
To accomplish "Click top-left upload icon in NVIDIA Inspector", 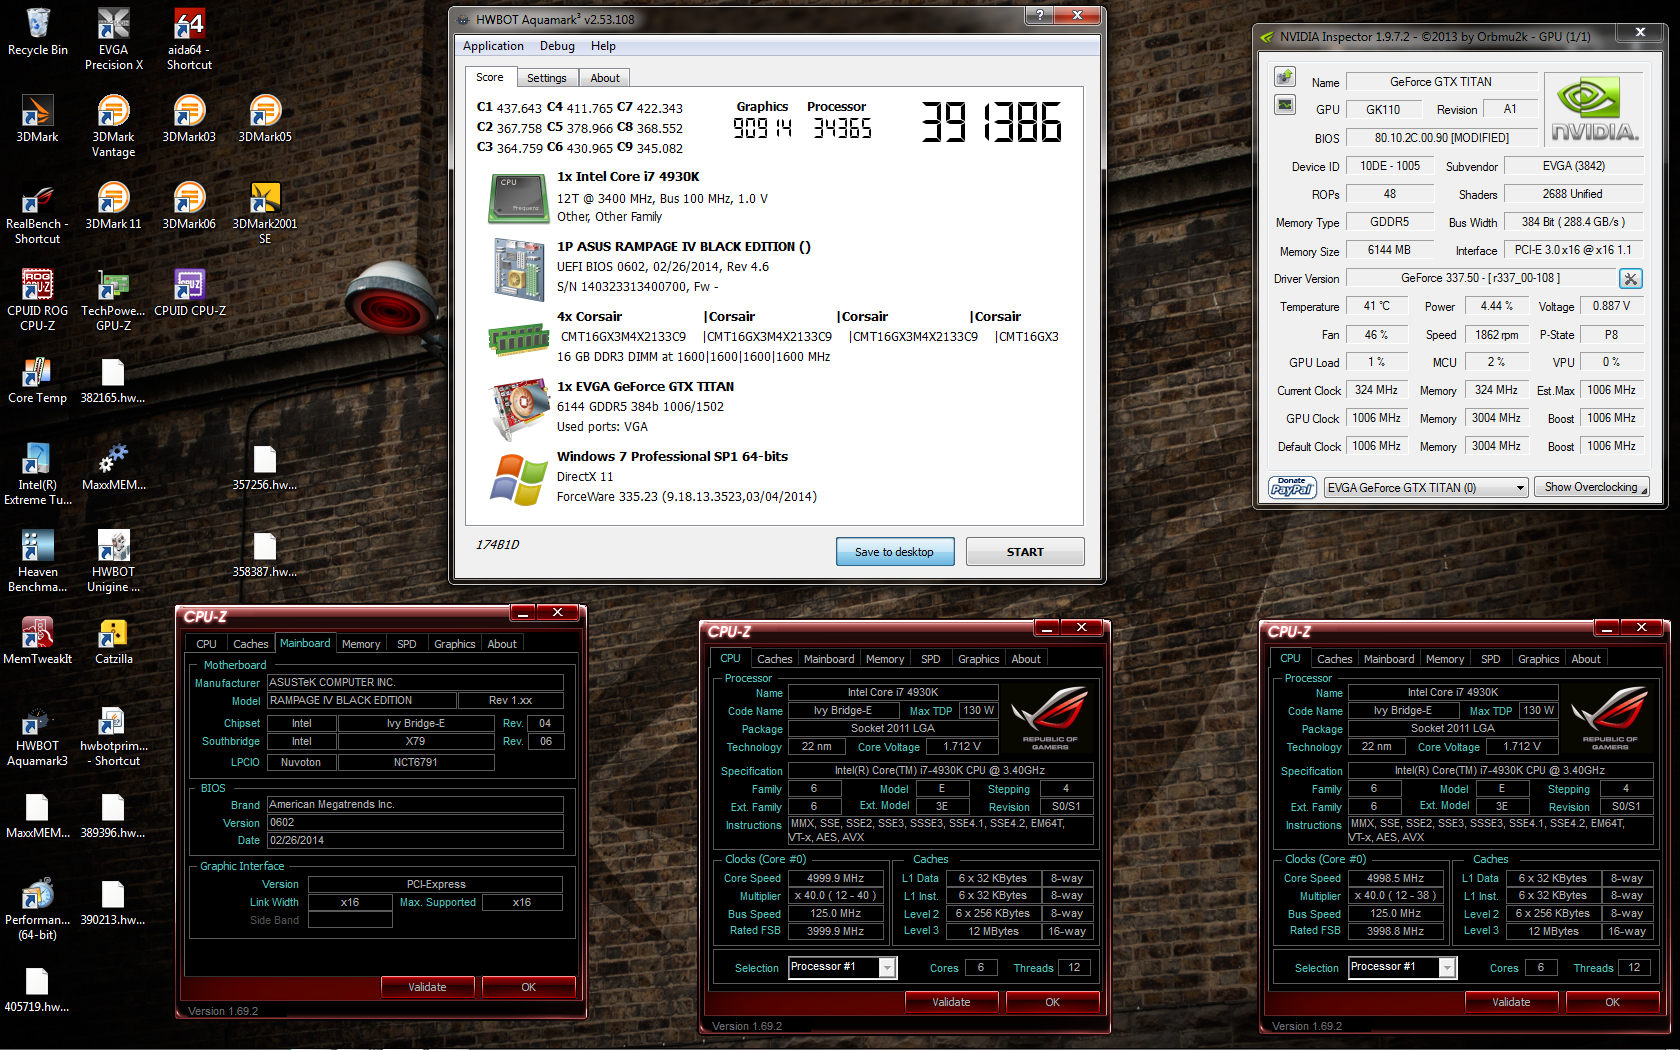I will 1285,77.
